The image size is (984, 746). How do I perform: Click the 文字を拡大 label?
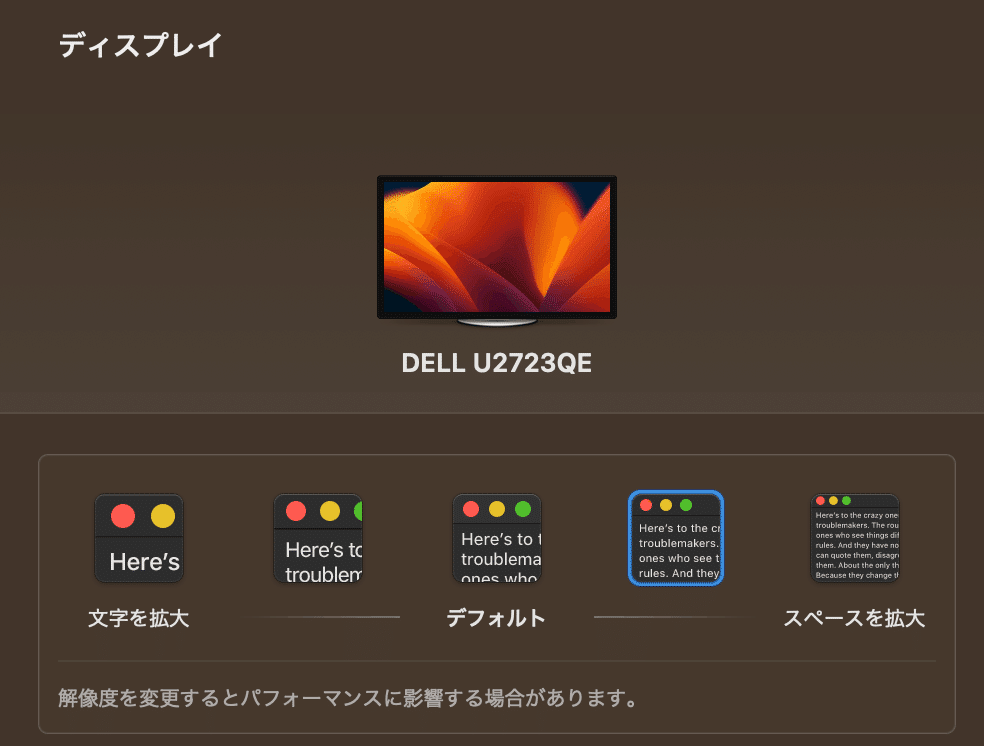139,618
